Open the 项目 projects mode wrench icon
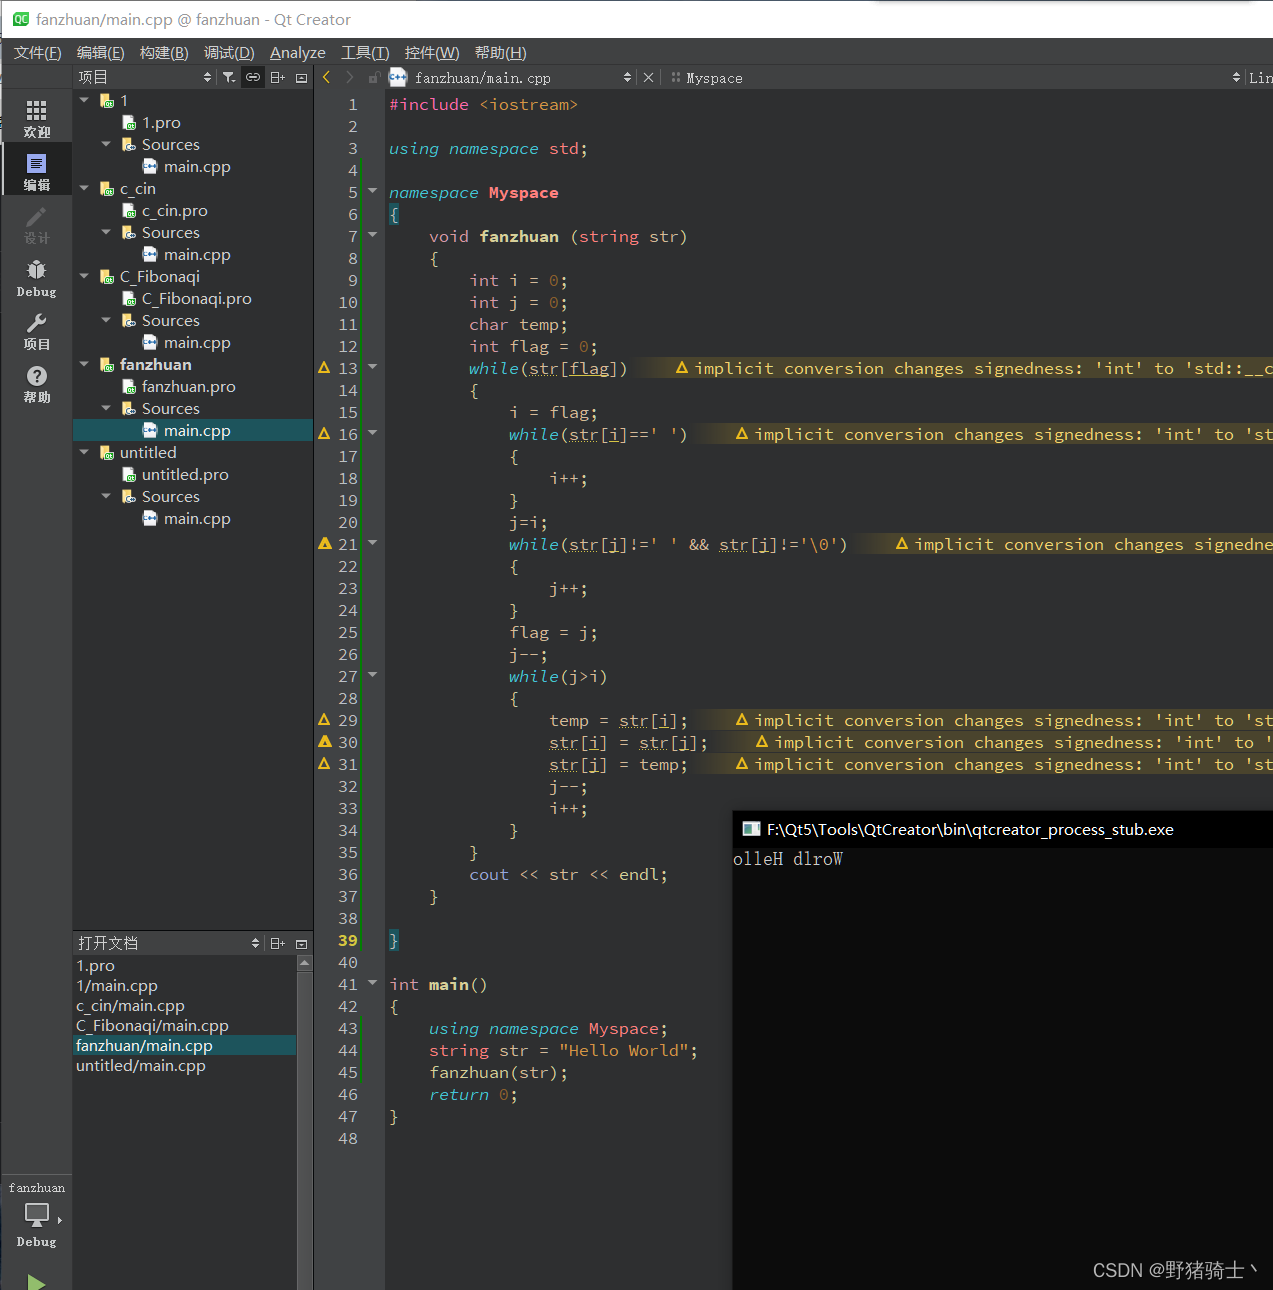 coord(36,331)
